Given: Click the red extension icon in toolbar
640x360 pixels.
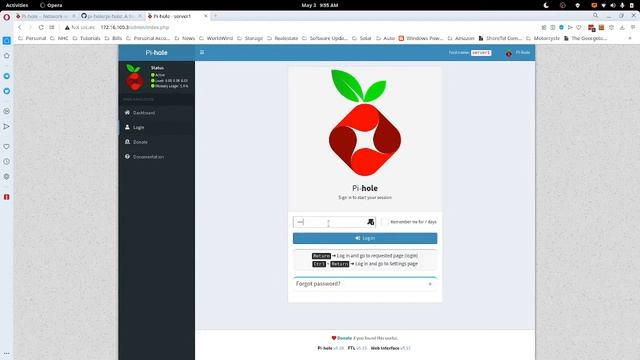Looking at the screenshot, I should (x=591, y=28).
